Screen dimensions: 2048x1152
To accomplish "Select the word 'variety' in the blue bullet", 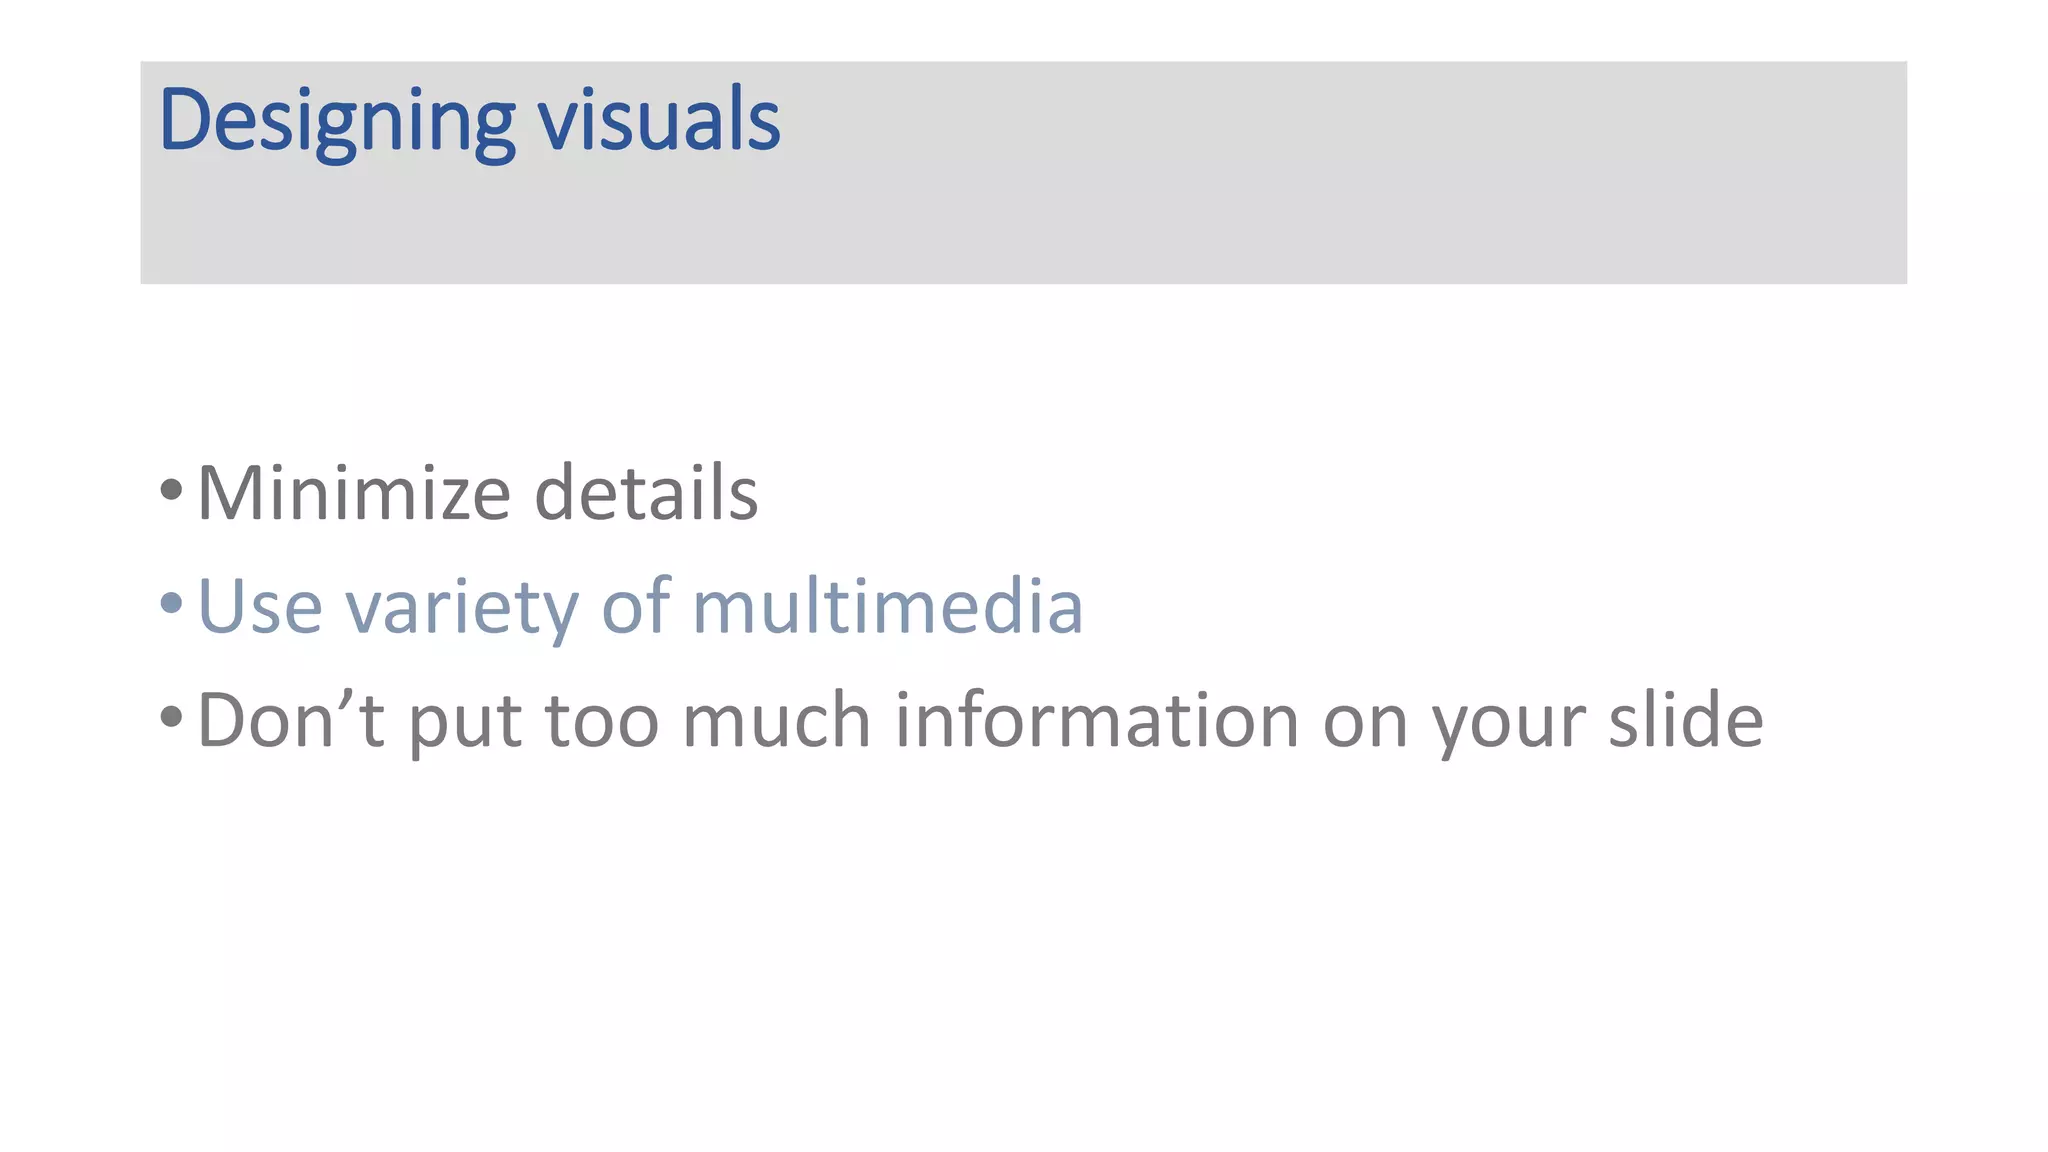I will point(461,608).
